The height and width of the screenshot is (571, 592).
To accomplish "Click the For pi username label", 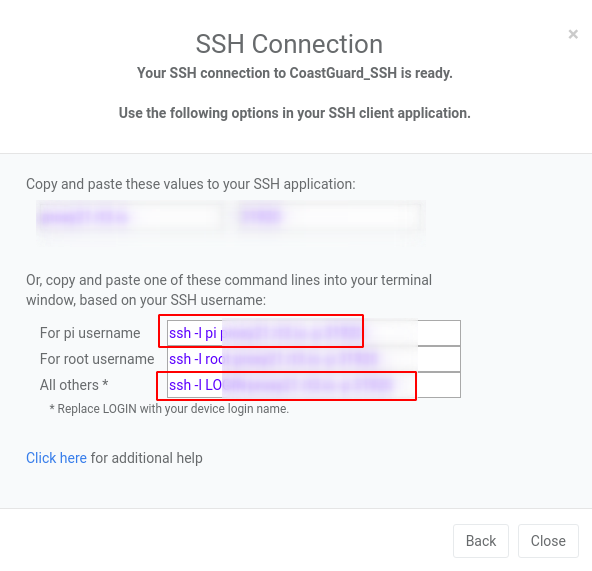I will (90, 333).
